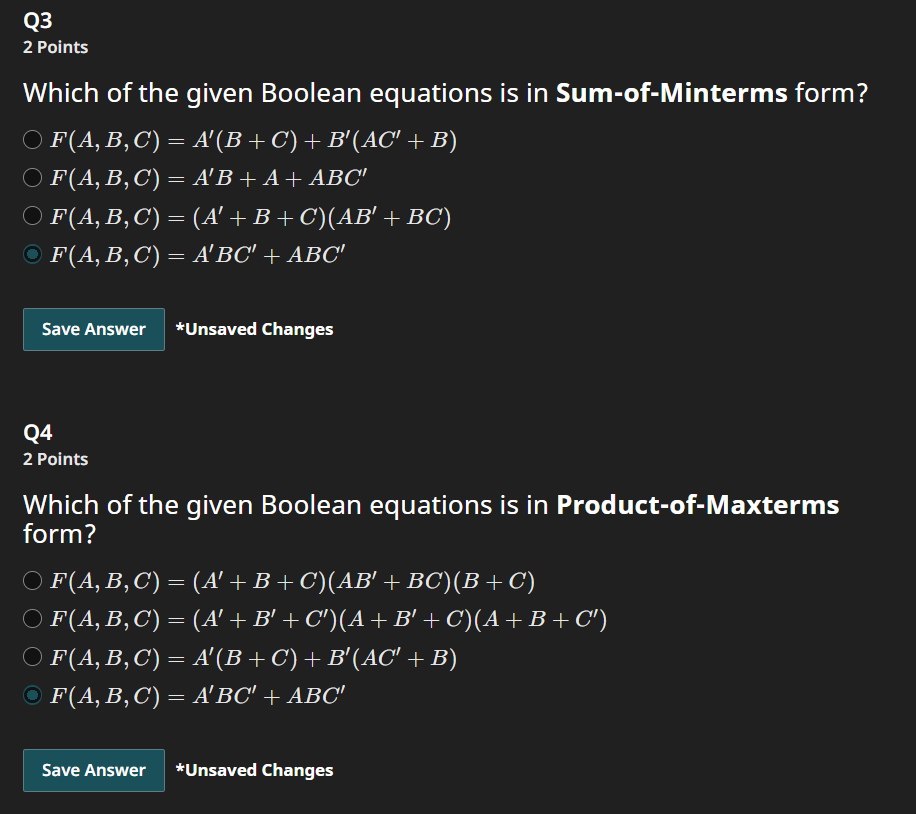The height and width of the screenshot is (814, 916).
Task: Click the 2 Points label under Q3
Action: pos(54,47)
